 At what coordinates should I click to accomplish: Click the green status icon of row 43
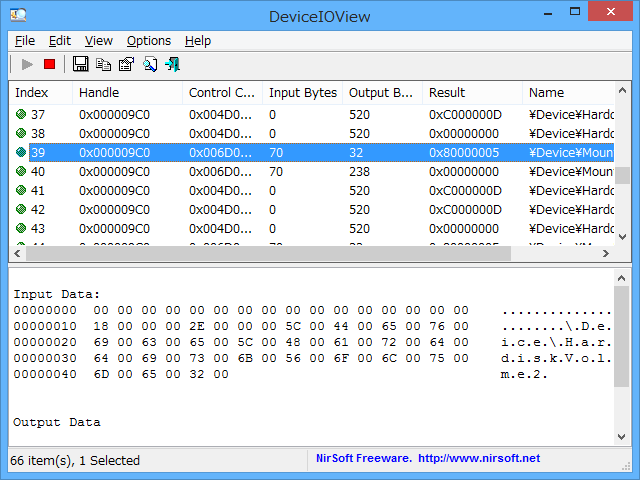point(21,228)
